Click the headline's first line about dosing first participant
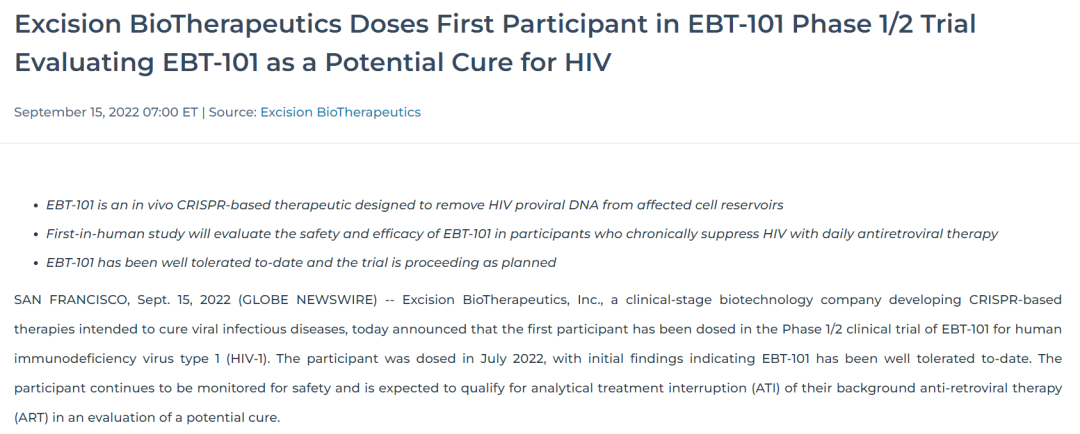This screenshot has height=434, width=1080. [495, 24]
